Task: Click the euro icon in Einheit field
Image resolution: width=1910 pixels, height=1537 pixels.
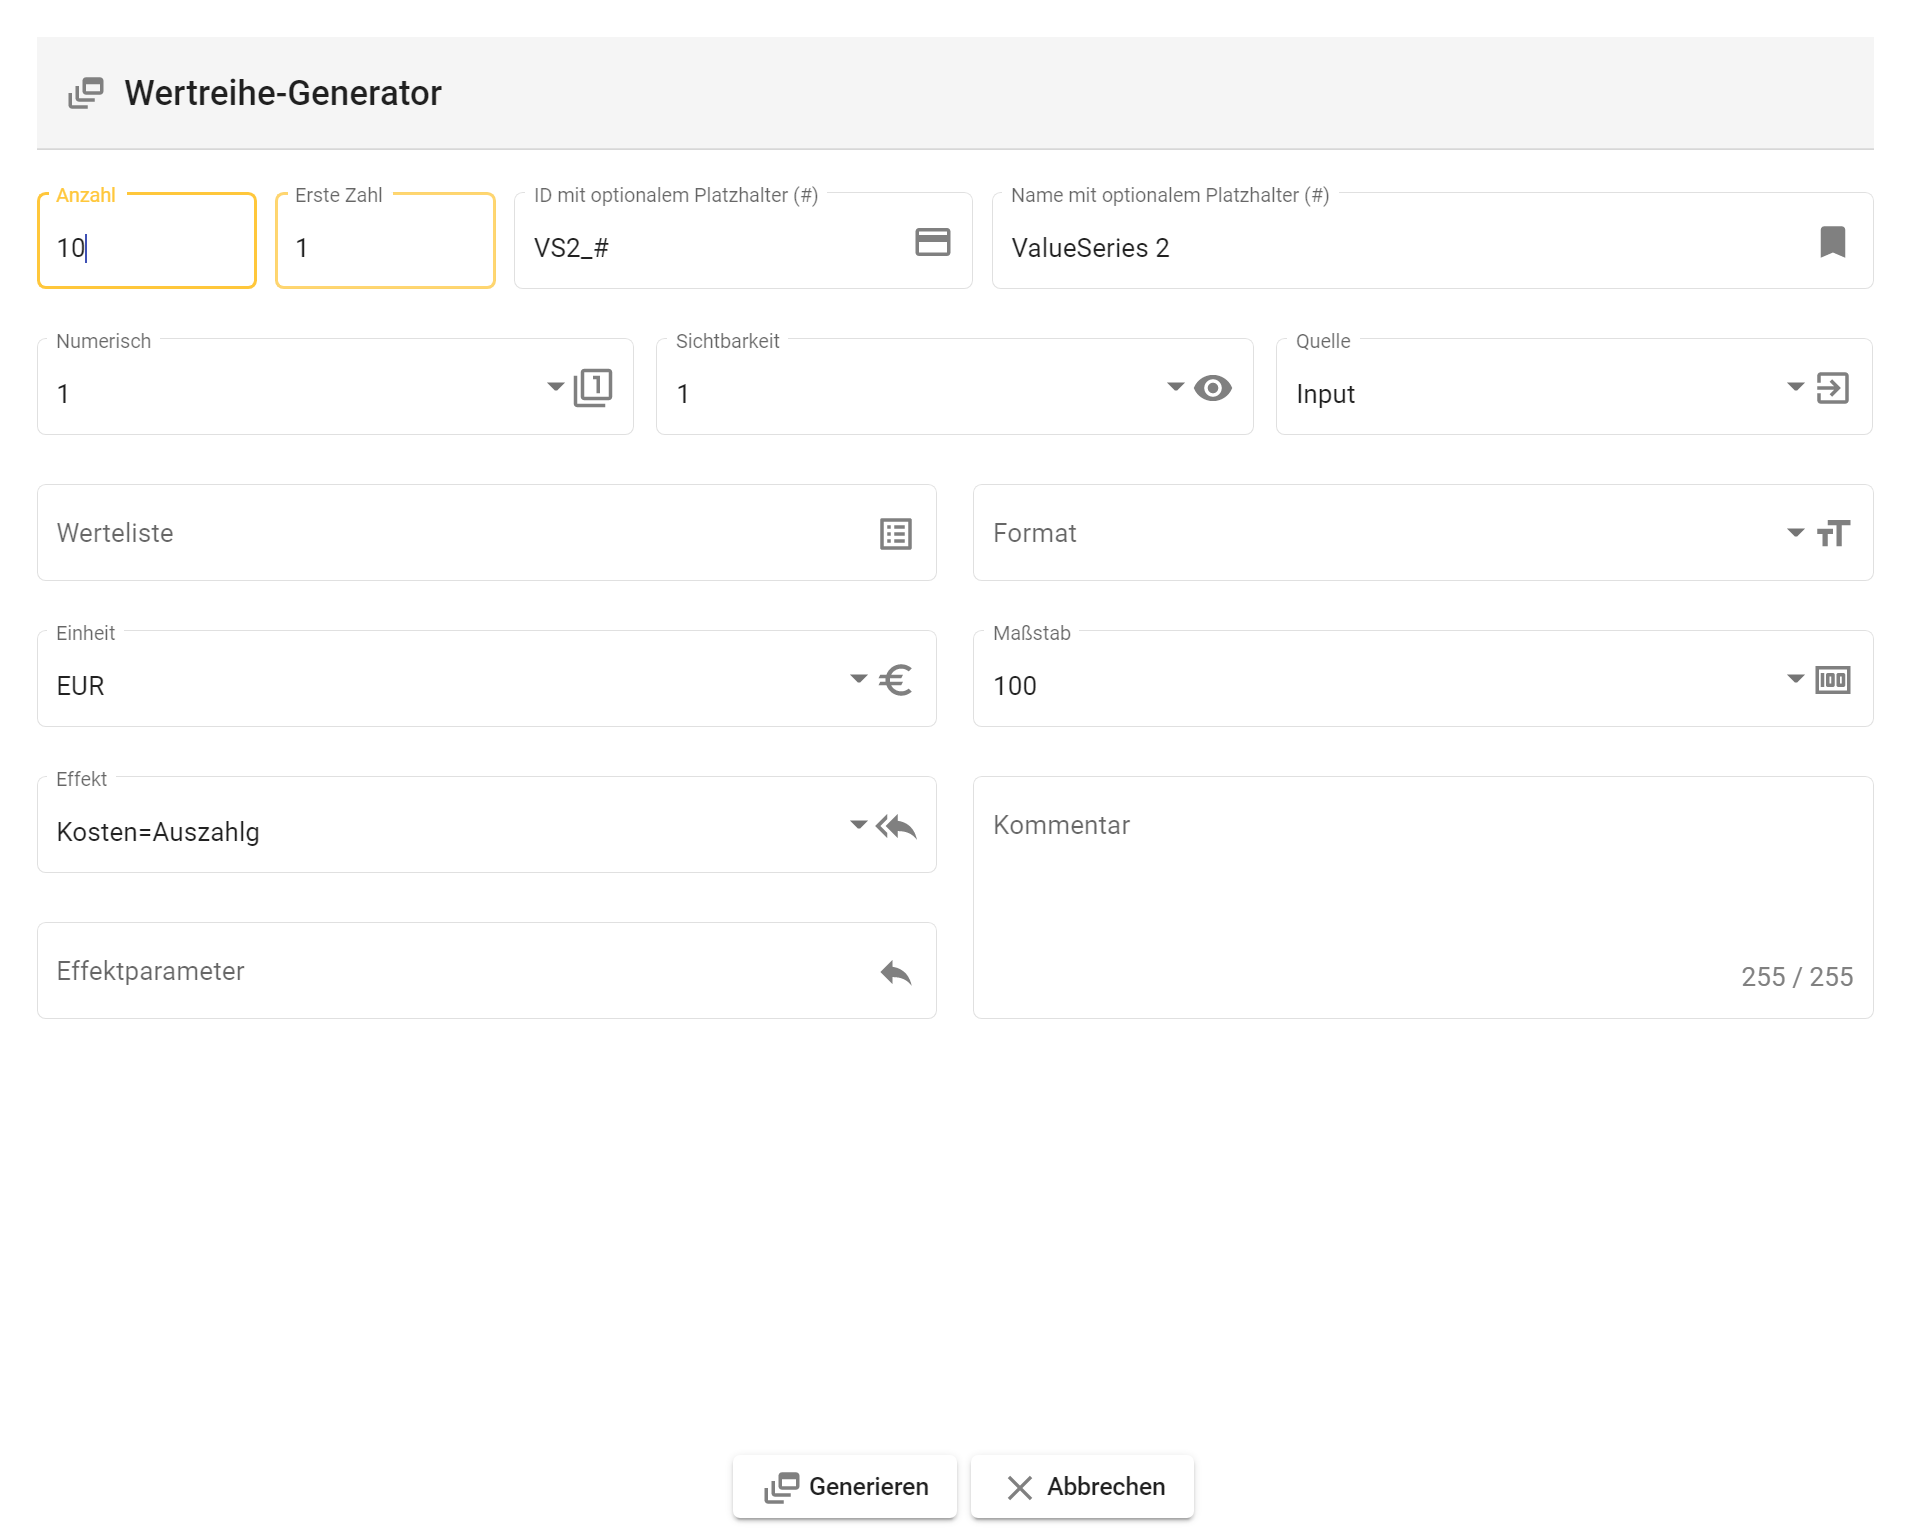Action: (x=895, y=680)
